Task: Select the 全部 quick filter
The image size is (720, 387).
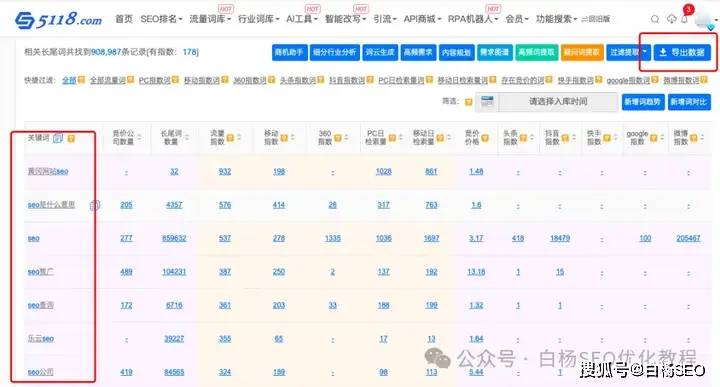Action: click(69, 80)
